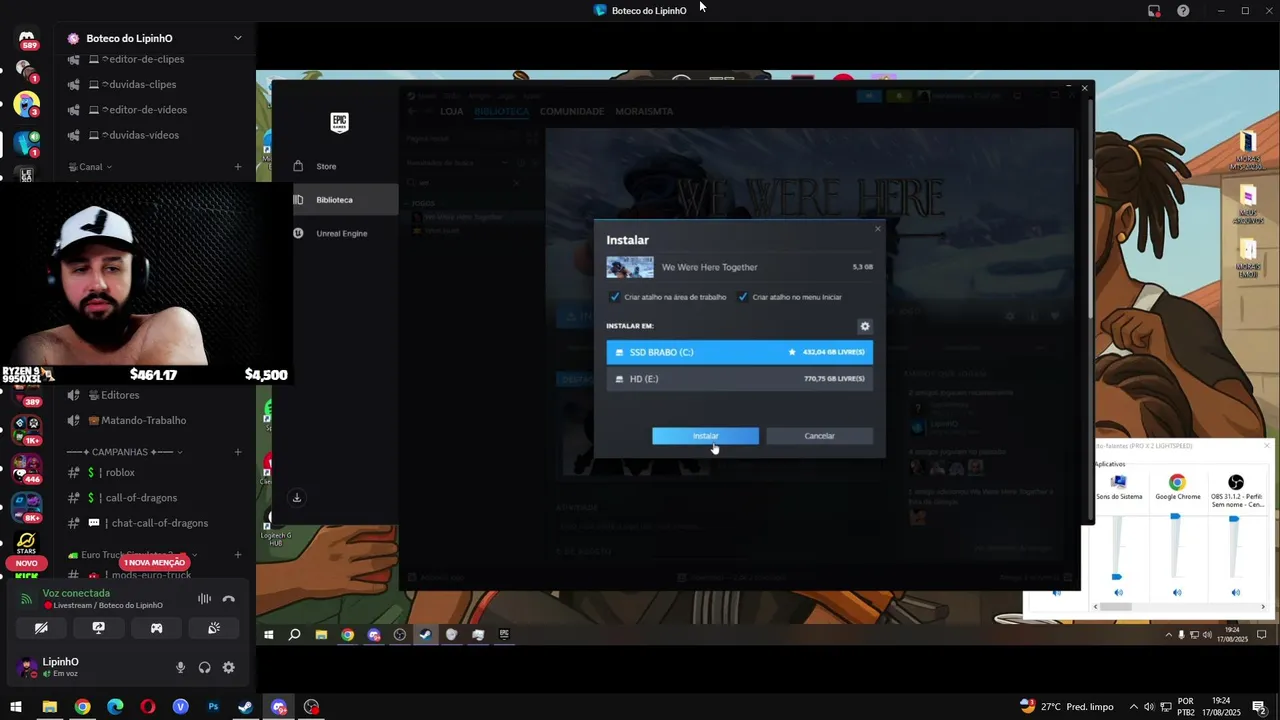Mute OBS in volume mixer
Image resolution: width=1280 pixels, height=720 pixels.
1235,593
